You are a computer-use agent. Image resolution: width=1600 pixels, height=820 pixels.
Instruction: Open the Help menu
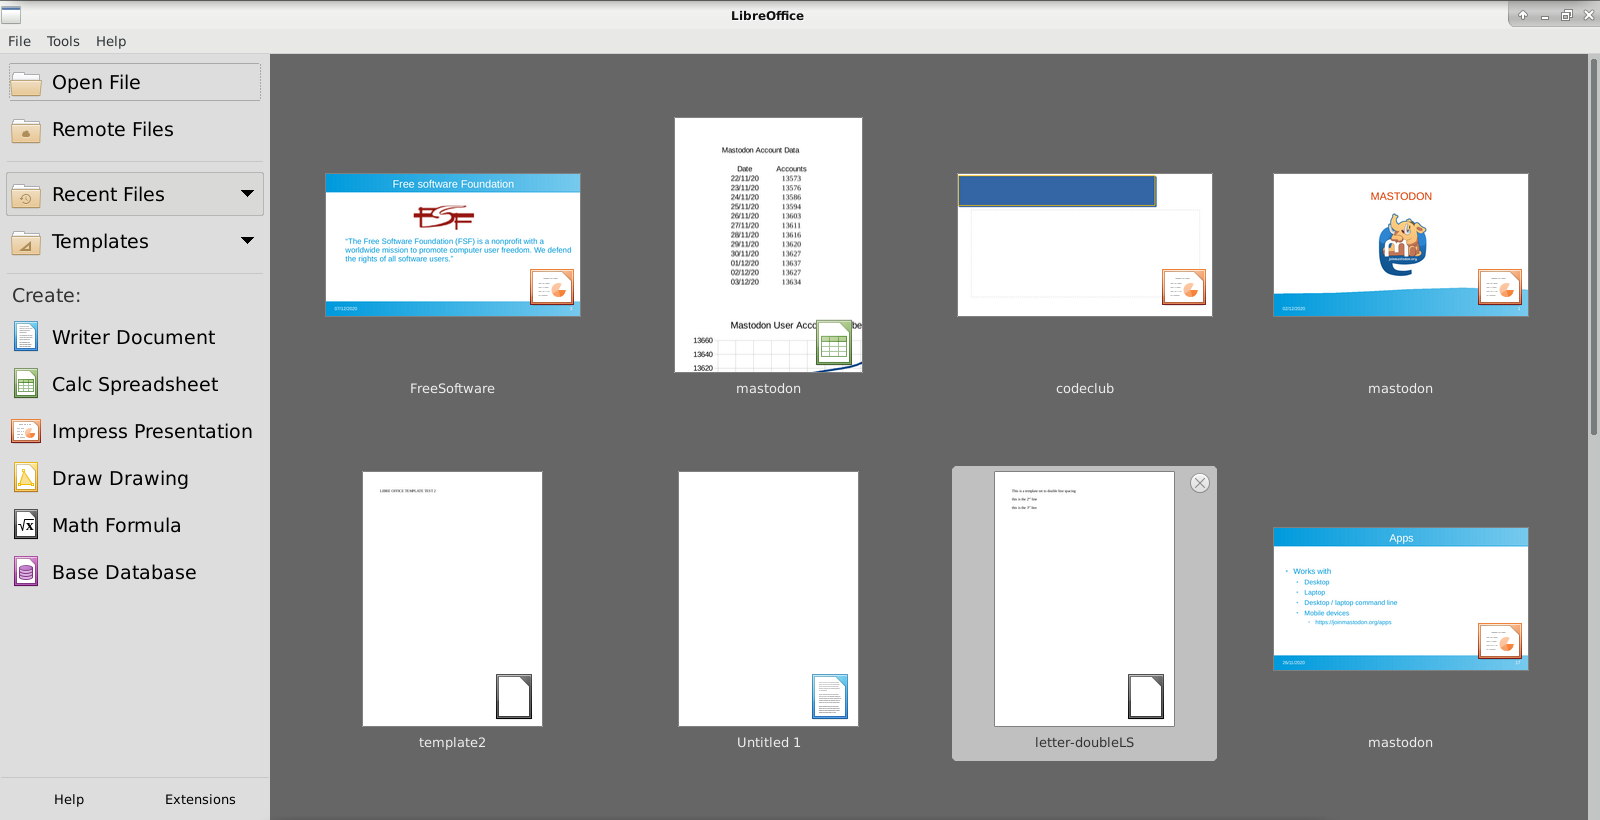(x=111, y=41)
